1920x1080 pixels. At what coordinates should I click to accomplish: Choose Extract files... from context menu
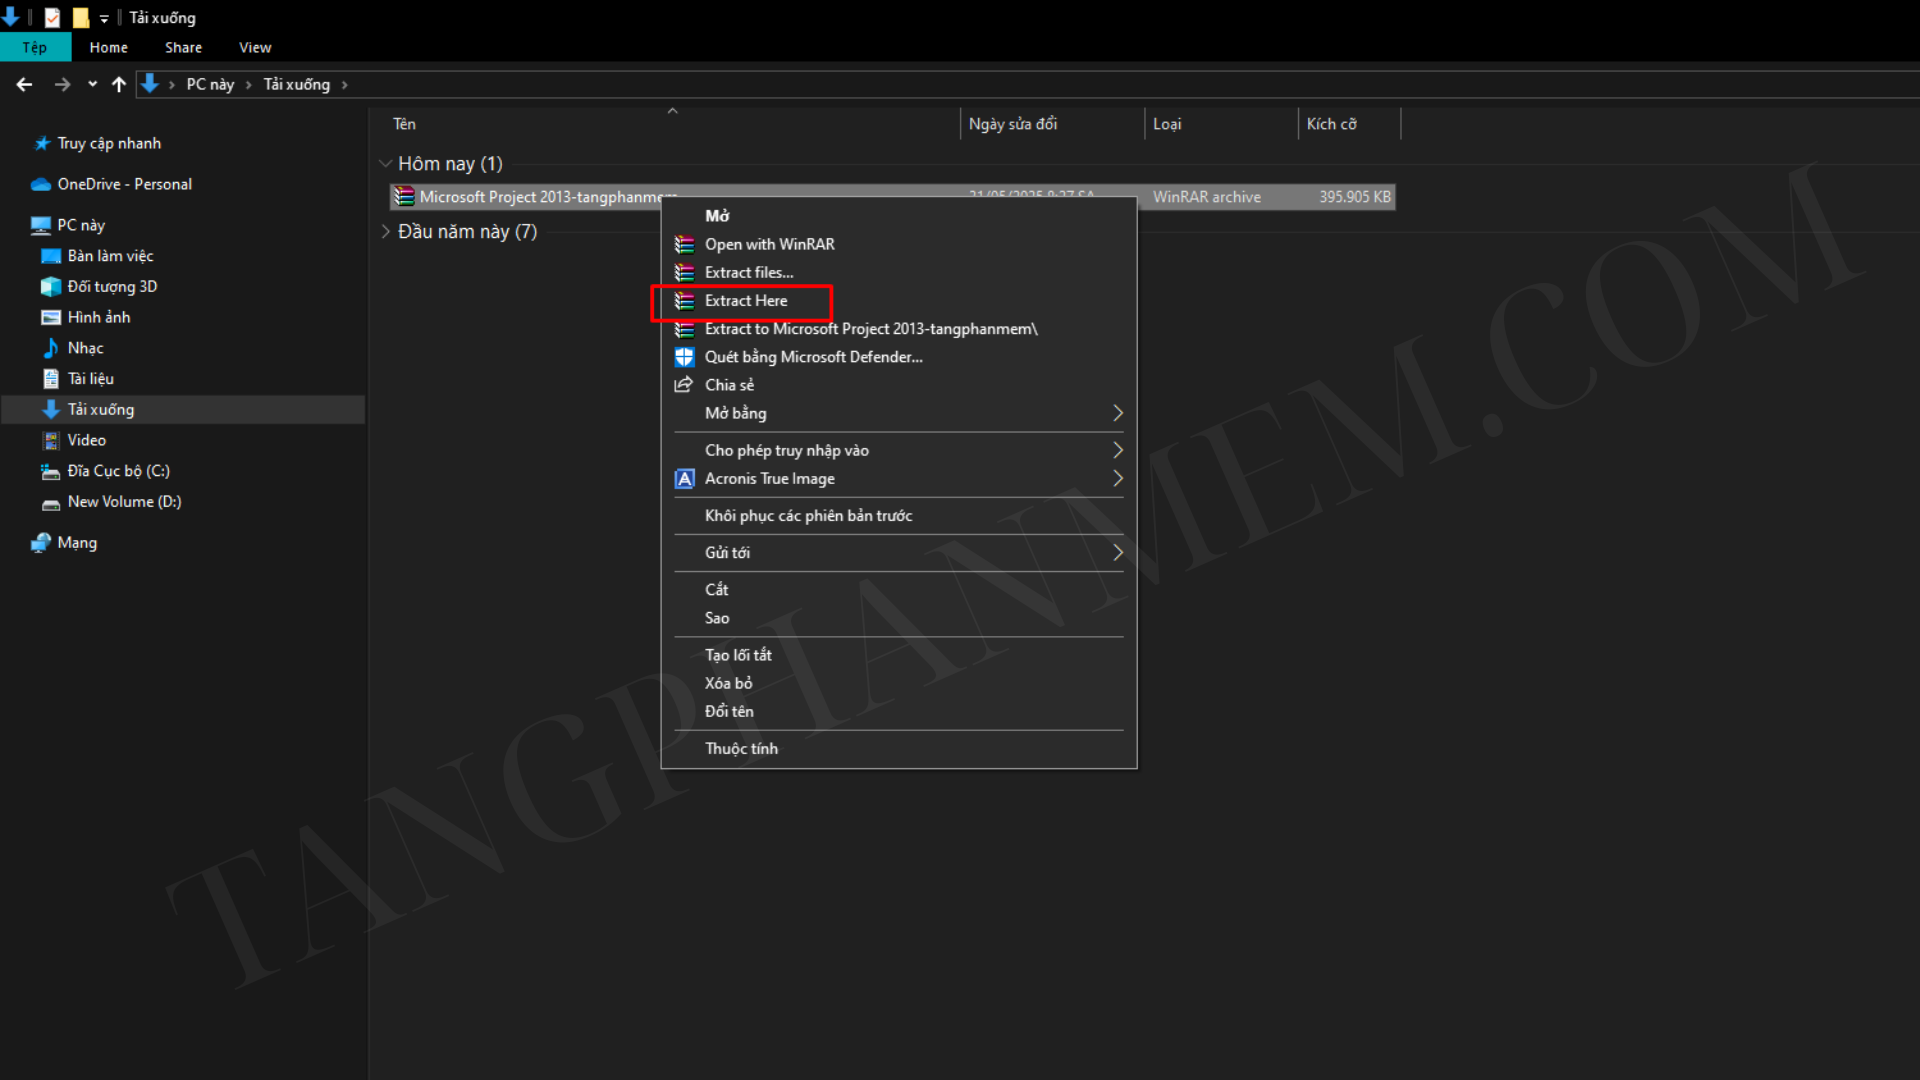(x=748, y=272)
